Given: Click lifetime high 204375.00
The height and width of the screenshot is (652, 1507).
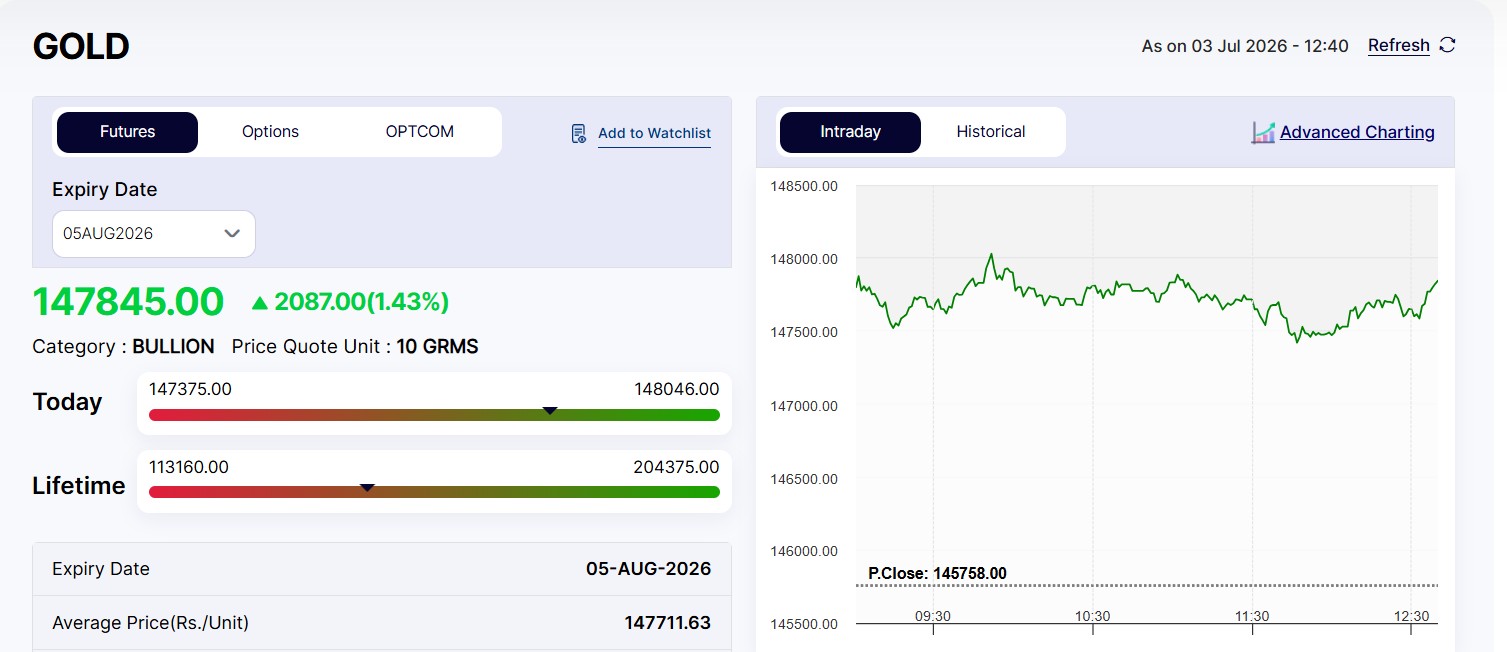Looking at the screenshot, I should click(x=676, y=467).
